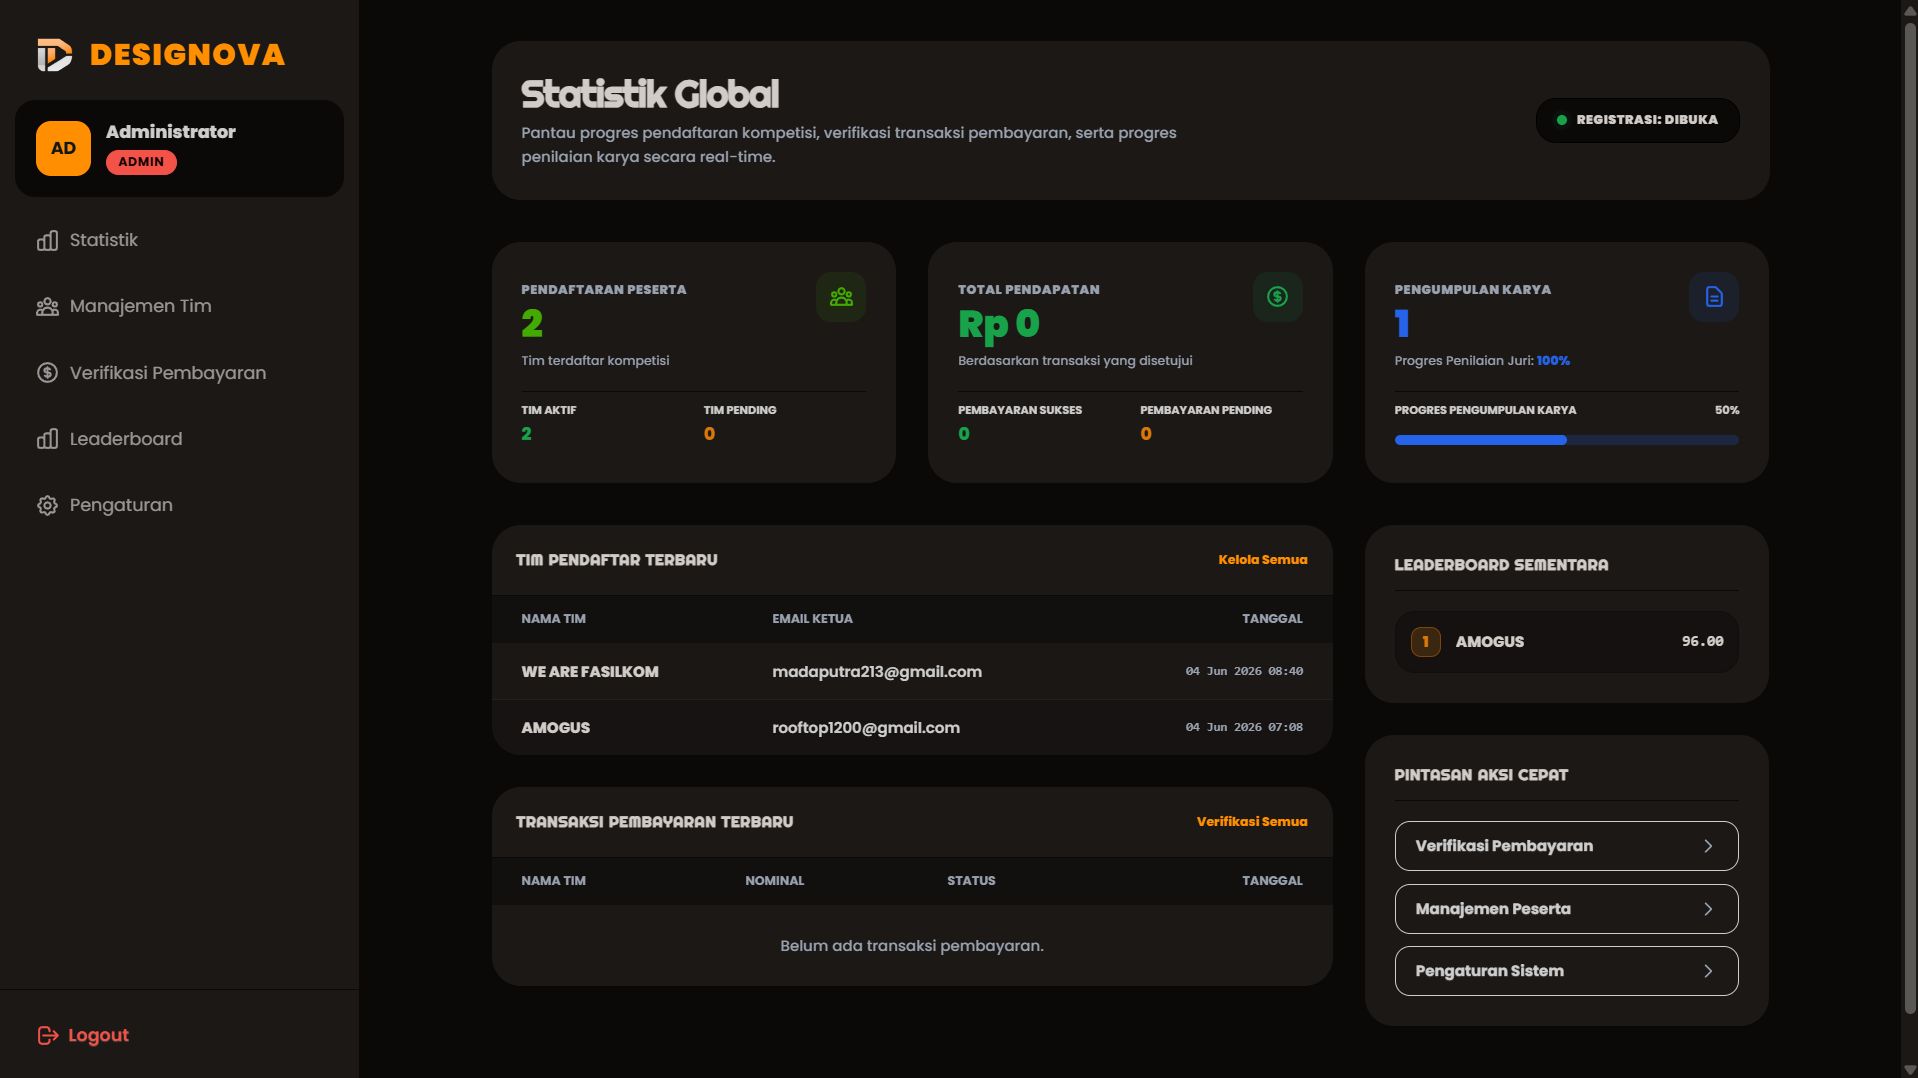The image size is (1918, 1078).
Task: Click the Progres Pengumpulan Karya progress bar
Action: pyautogui.click(x=1566, y=440)
